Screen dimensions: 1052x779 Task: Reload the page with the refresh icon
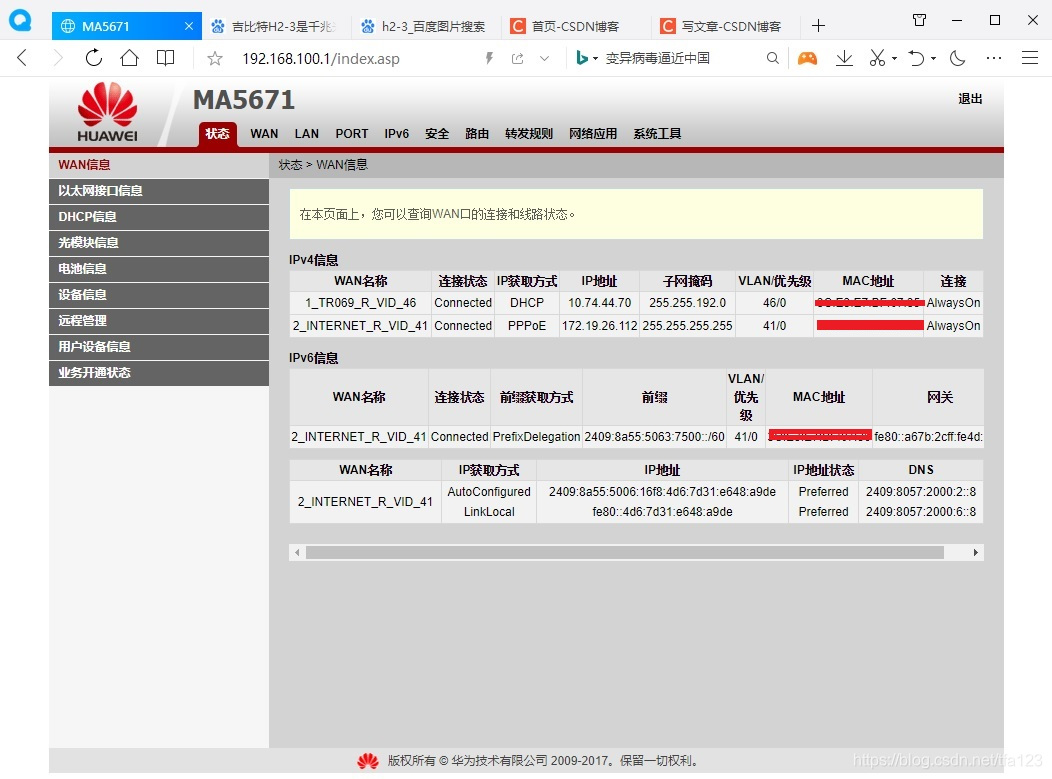94,58
